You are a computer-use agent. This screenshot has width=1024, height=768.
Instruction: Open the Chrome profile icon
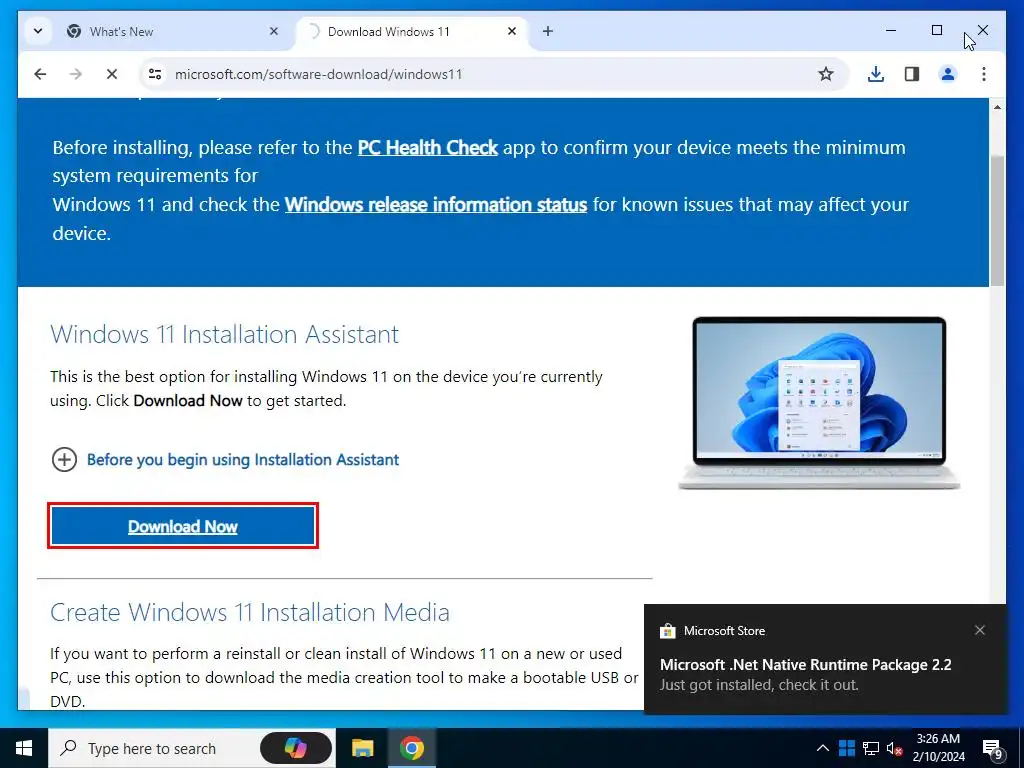[x=948, y=74]
